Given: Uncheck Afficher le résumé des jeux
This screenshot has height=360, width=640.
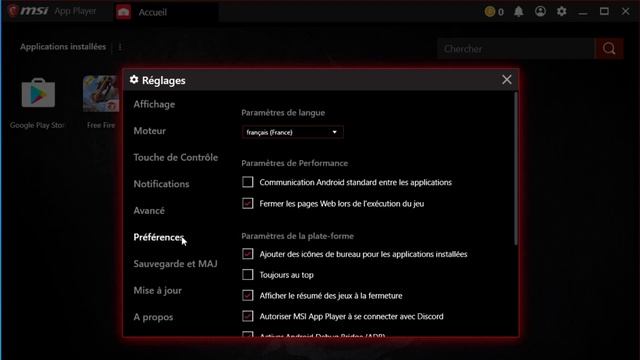Looking at the screenshot, I should [247, 296].
